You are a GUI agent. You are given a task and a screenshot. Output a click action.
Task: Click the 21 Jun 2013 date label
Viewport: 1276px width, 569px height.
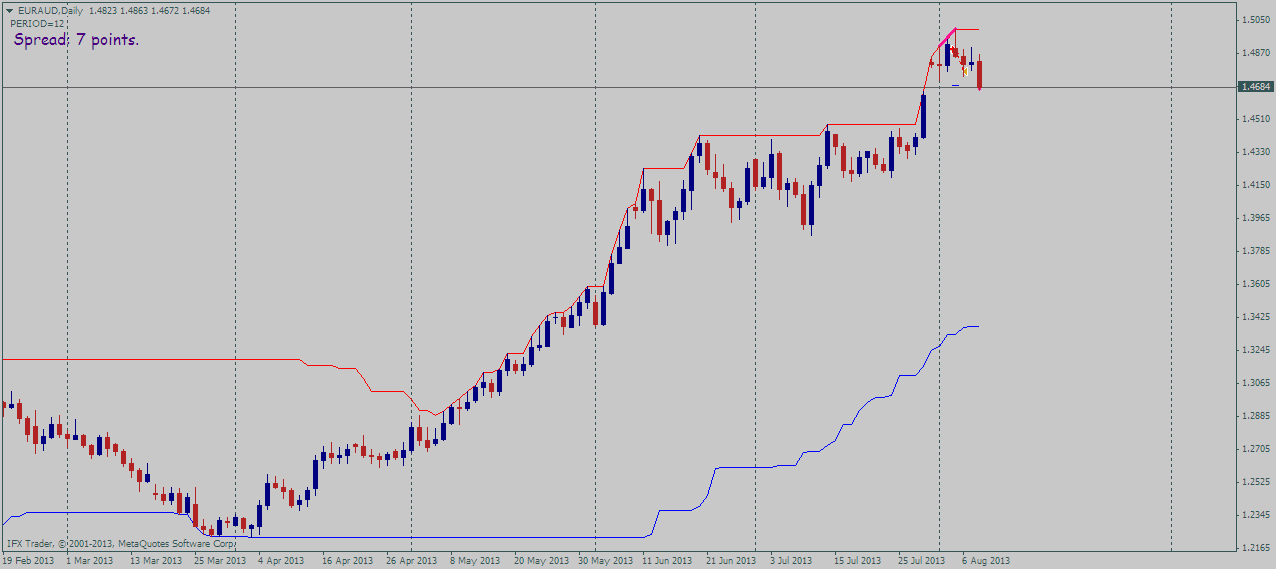click(x=732, y=561)
